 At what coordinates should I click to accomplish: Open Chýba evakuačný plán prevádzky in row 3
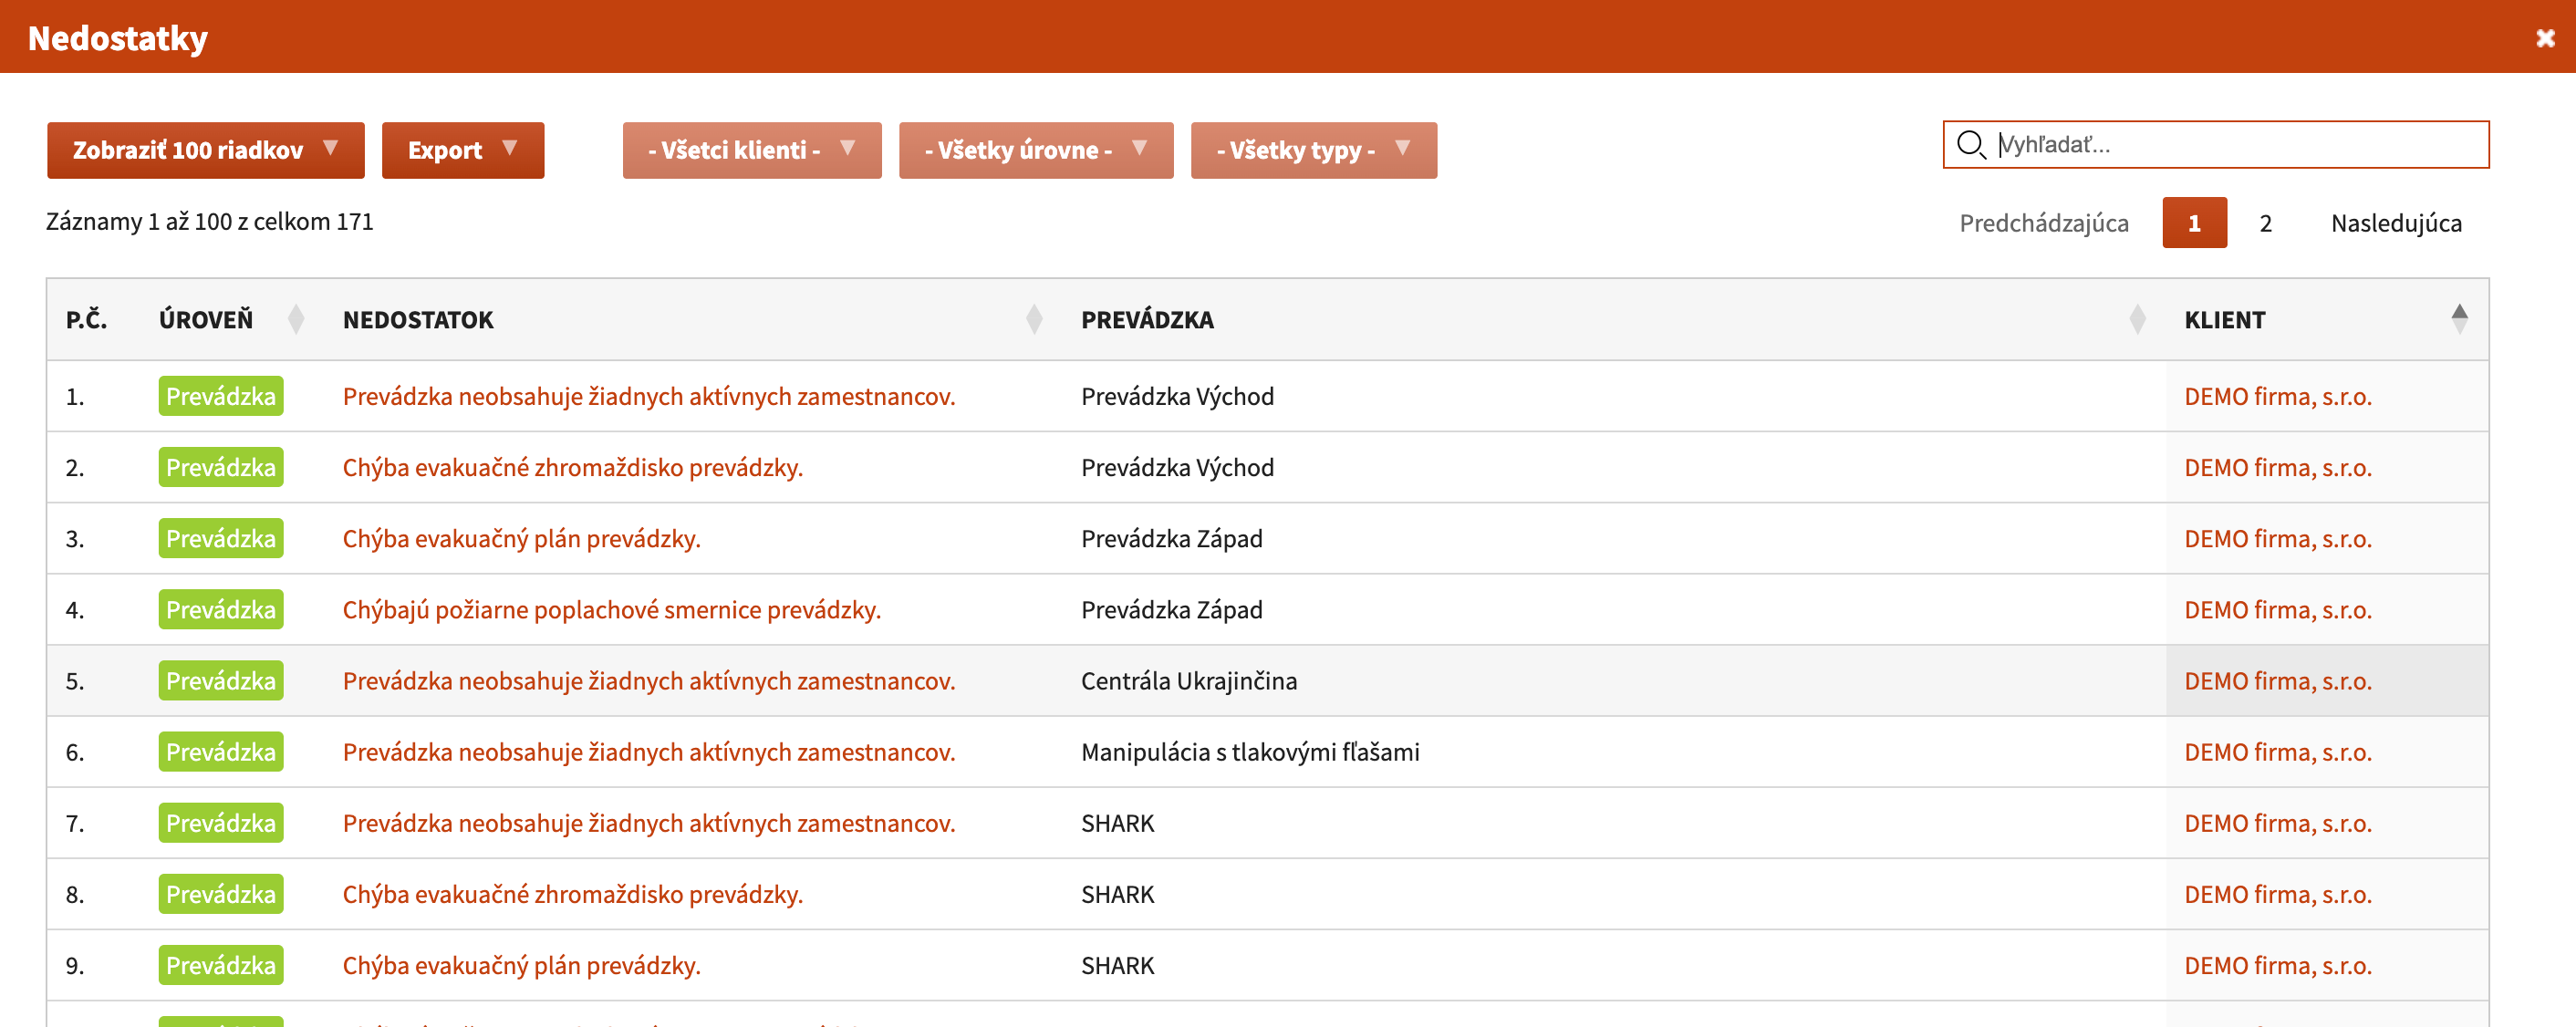[521, 539]
